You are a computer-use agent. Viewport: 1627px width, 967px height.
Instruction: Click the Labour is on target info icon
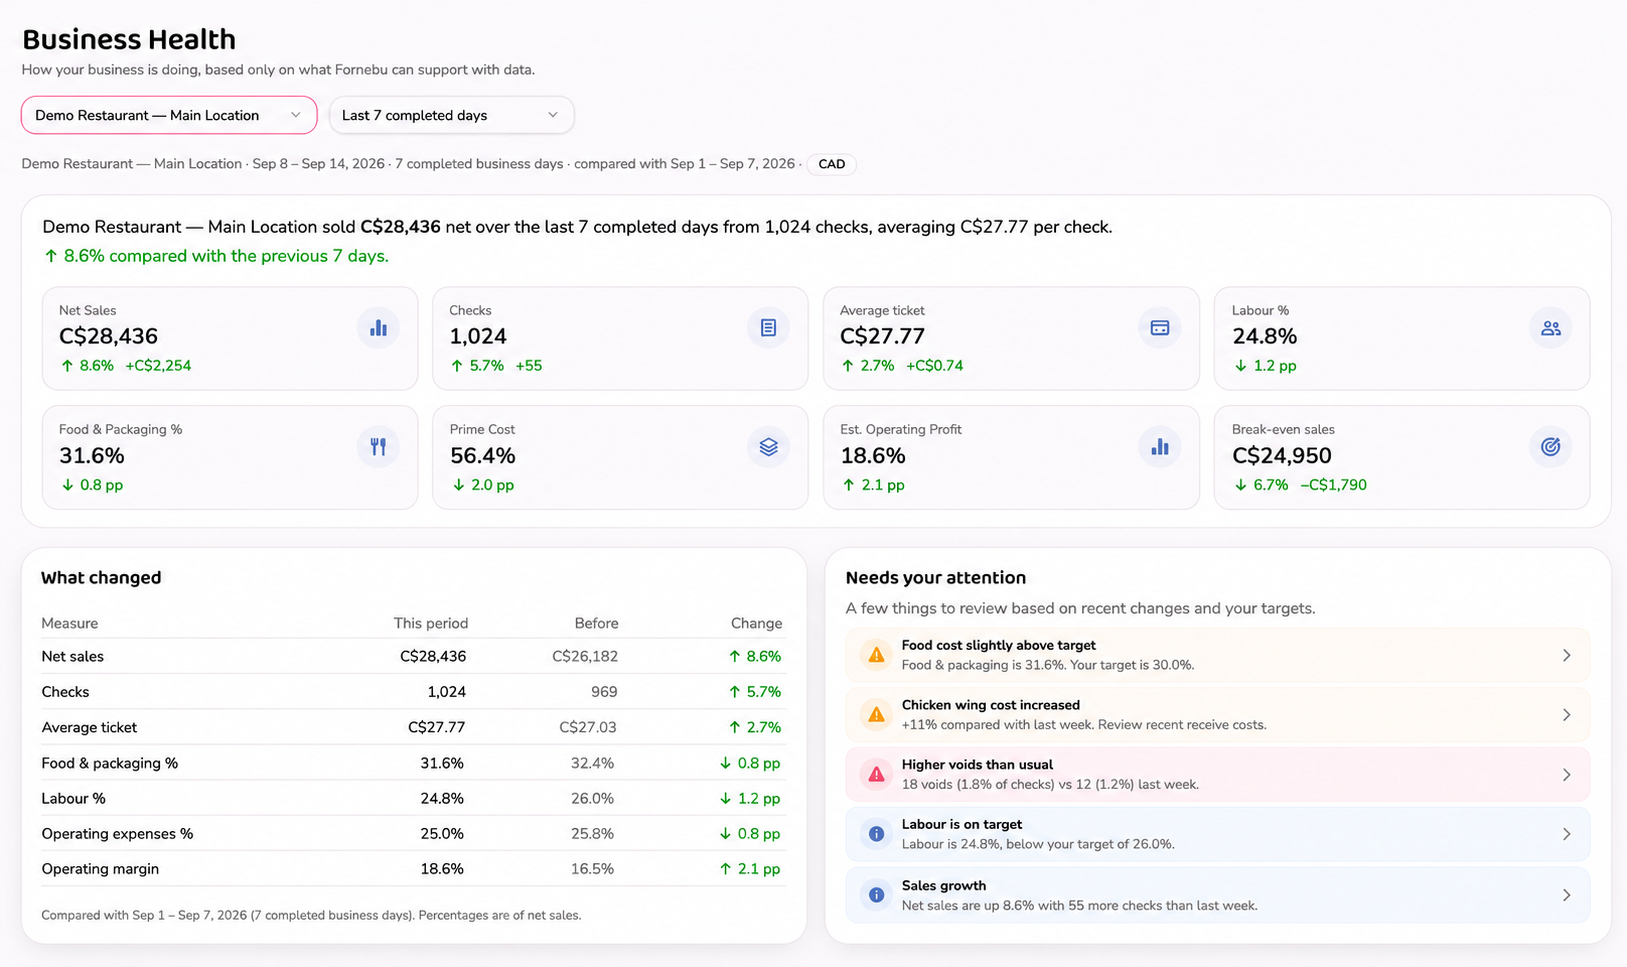(x=876, y=834)
